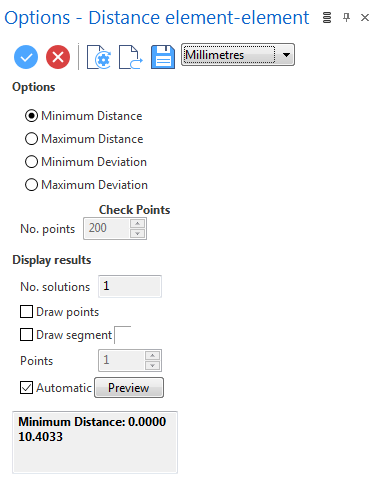Uncheck the Automatic checkbox
The width and height of the screenshot is (376, 486).
(x=26, y=388)
